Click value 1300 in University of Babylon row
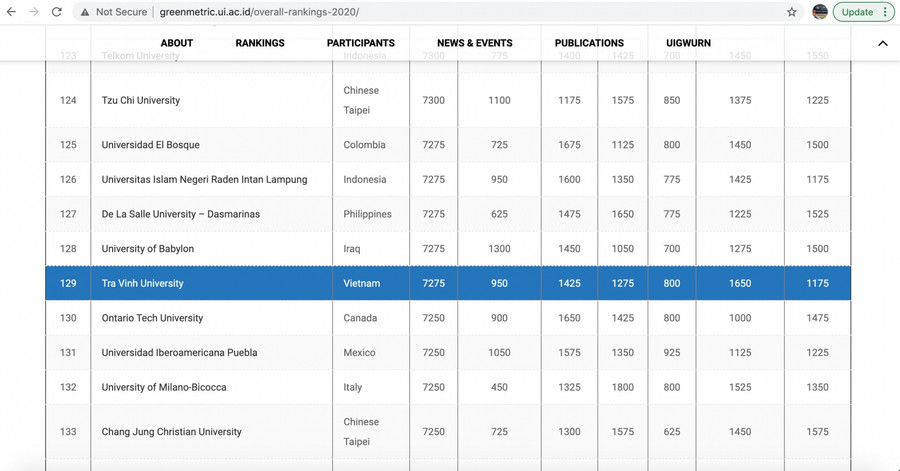The width and height of the screenshot is (900, 471). coord(499,249)
